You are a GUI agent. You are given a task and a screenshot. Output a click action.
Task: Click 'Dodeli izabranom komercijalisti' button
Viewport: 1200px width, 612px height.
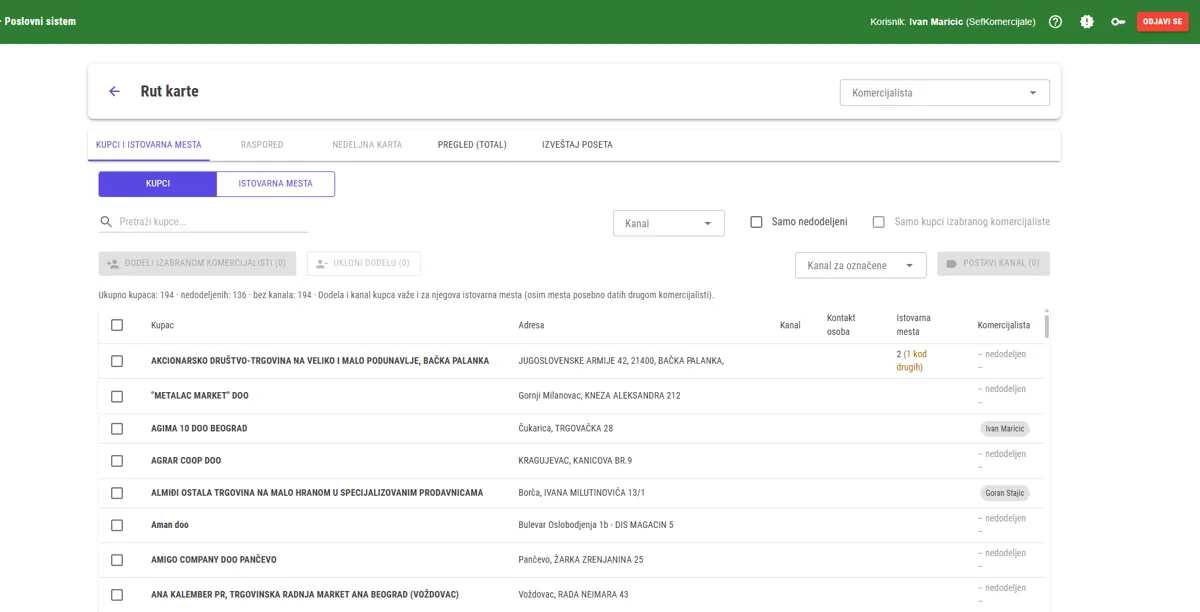pos(197,264)
